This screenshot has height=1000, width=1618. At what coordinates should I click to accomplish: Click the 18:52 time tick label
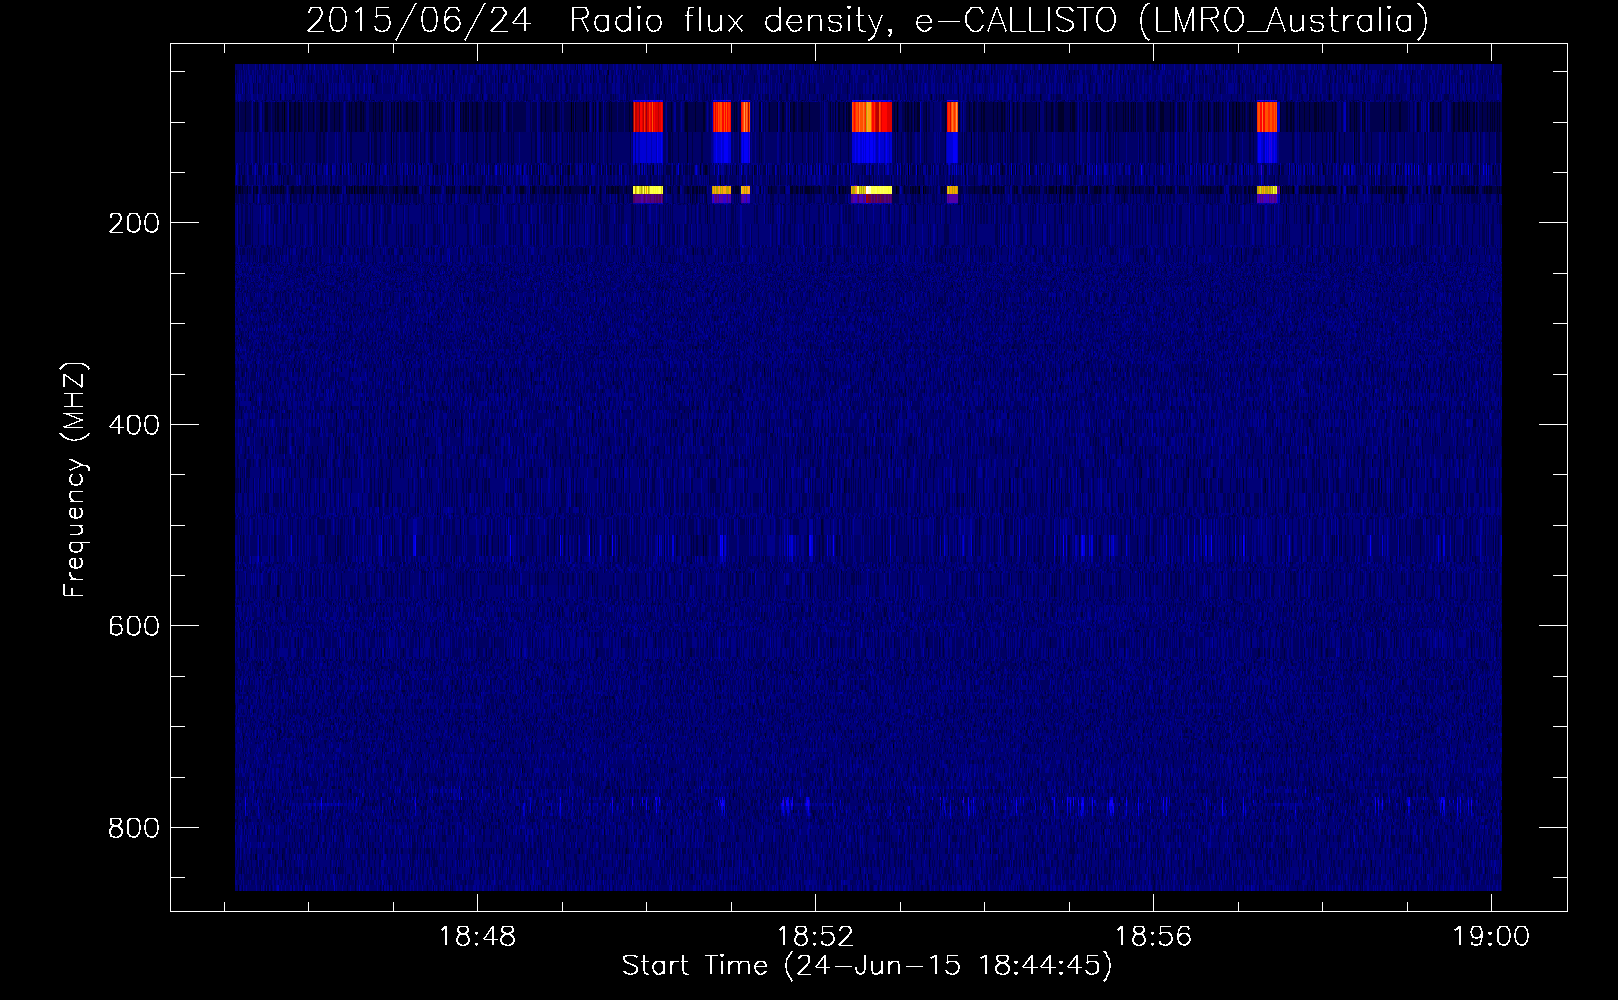coord(816,937)
